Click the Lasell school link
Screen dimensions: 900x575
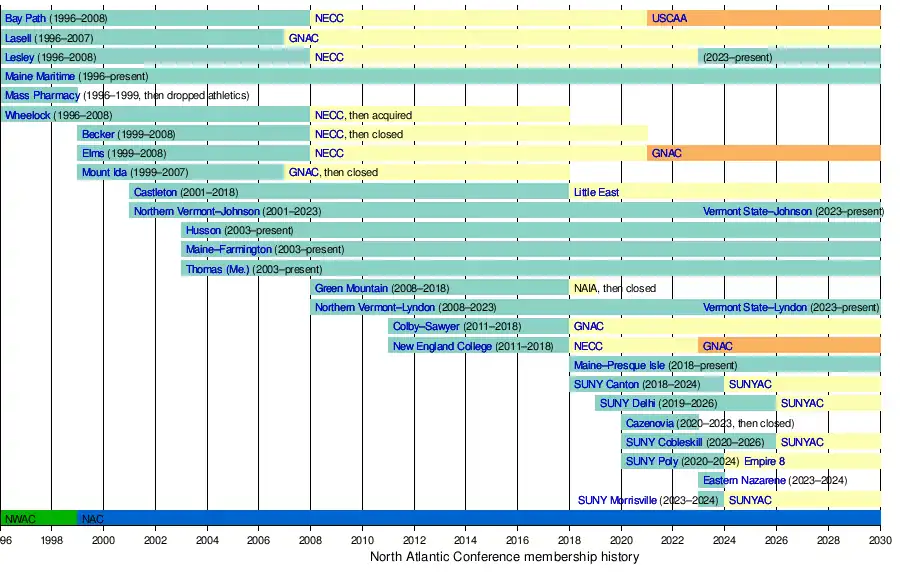tap(18, 38)
